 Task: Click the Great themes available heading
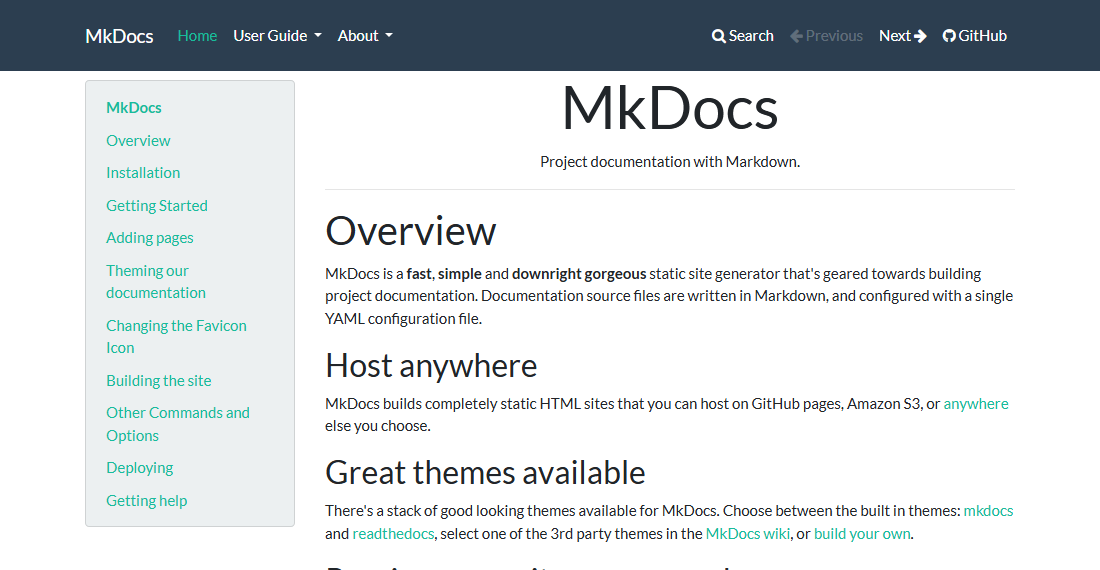click(x=485, y=473)
